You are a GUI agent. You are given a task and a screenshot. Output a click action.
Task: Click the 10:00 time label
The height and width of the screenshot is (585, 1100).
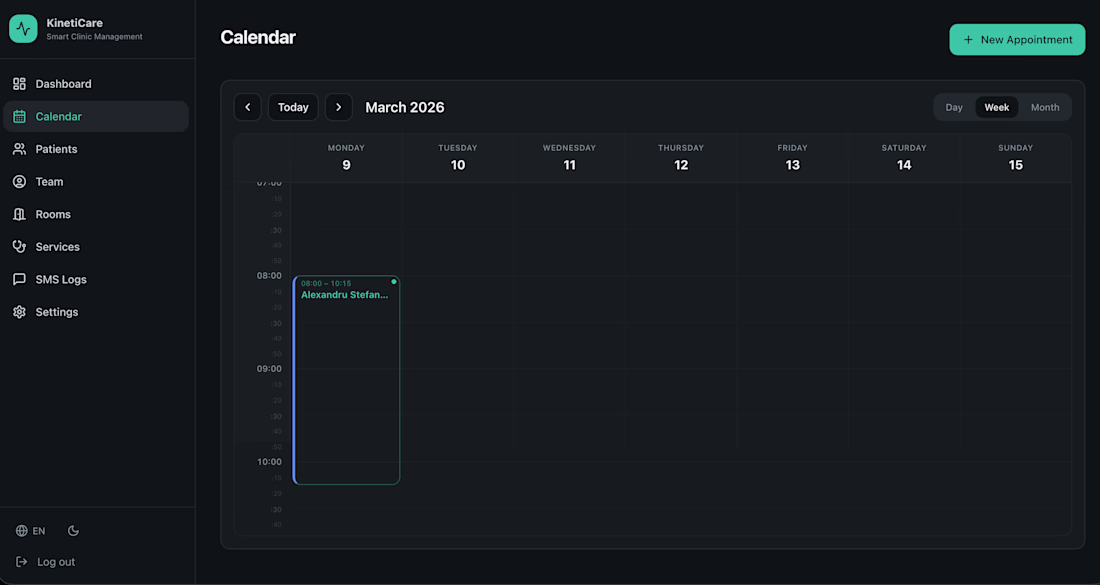269,462
